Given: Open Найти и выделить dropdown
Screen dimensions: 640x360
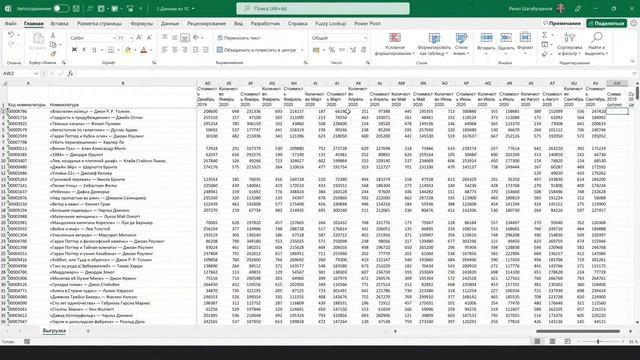Looking at the screenshot, I should tap(596, 44).
